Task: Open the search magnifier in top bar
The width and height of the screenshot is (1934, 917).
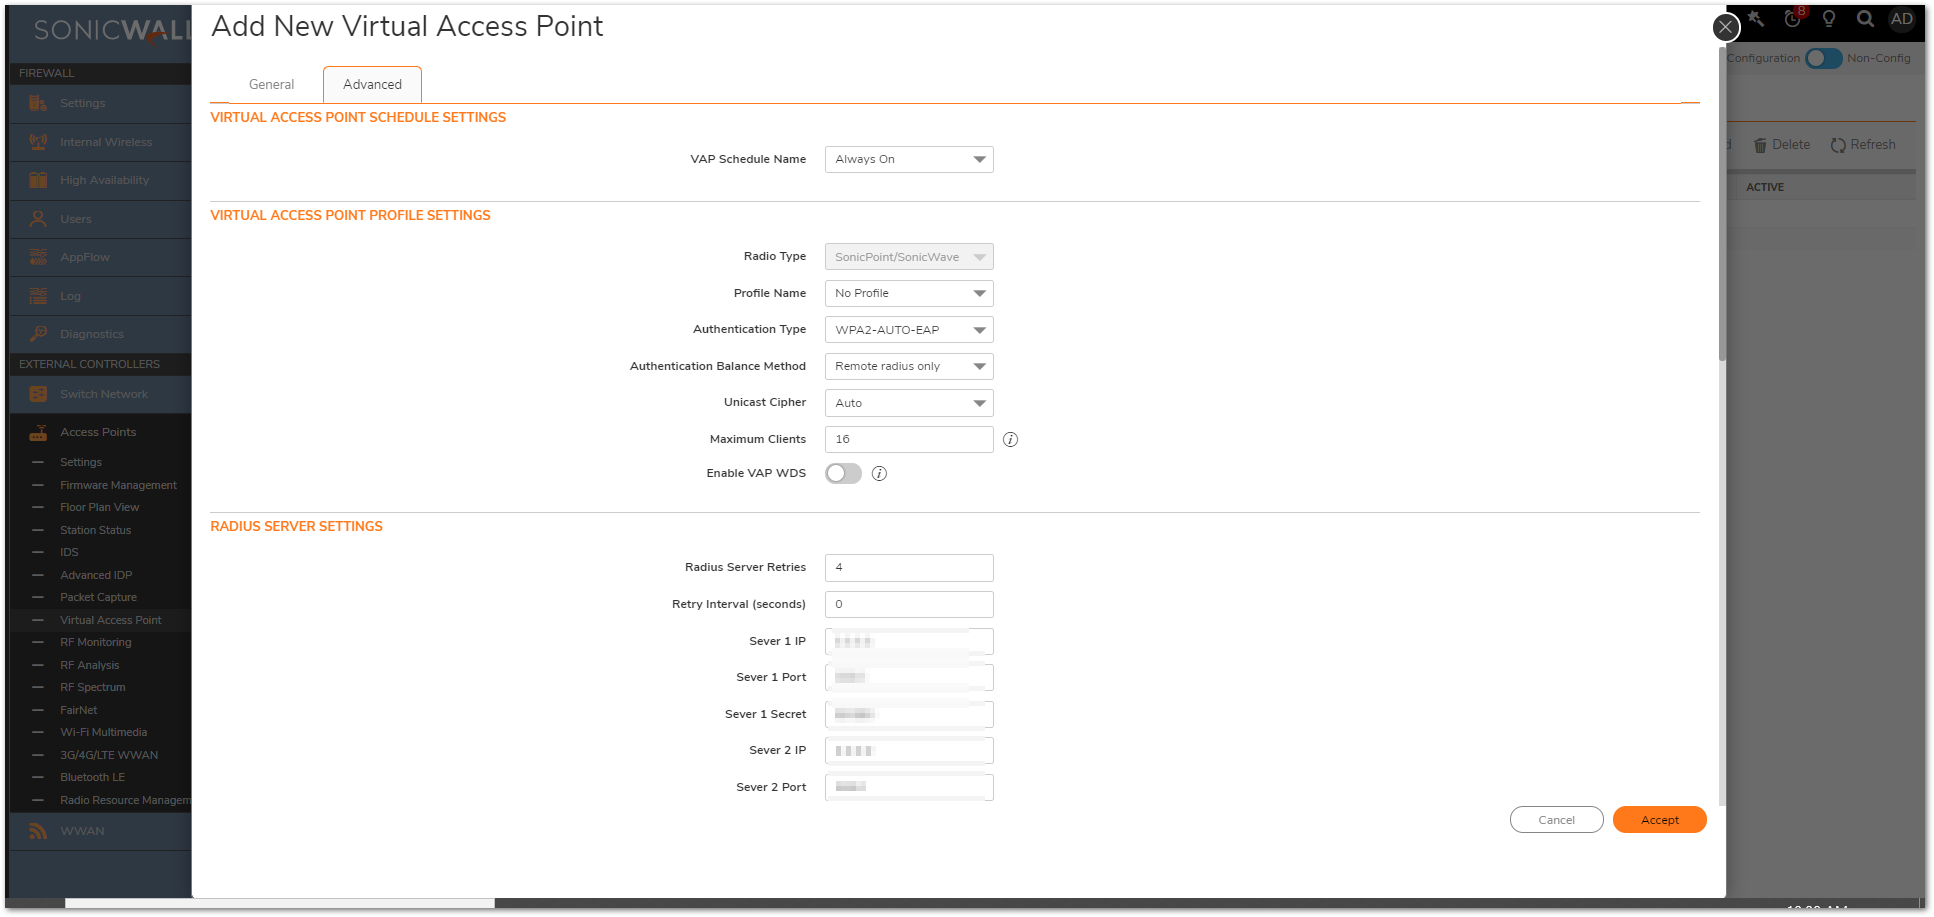Action: point(1865,19)
